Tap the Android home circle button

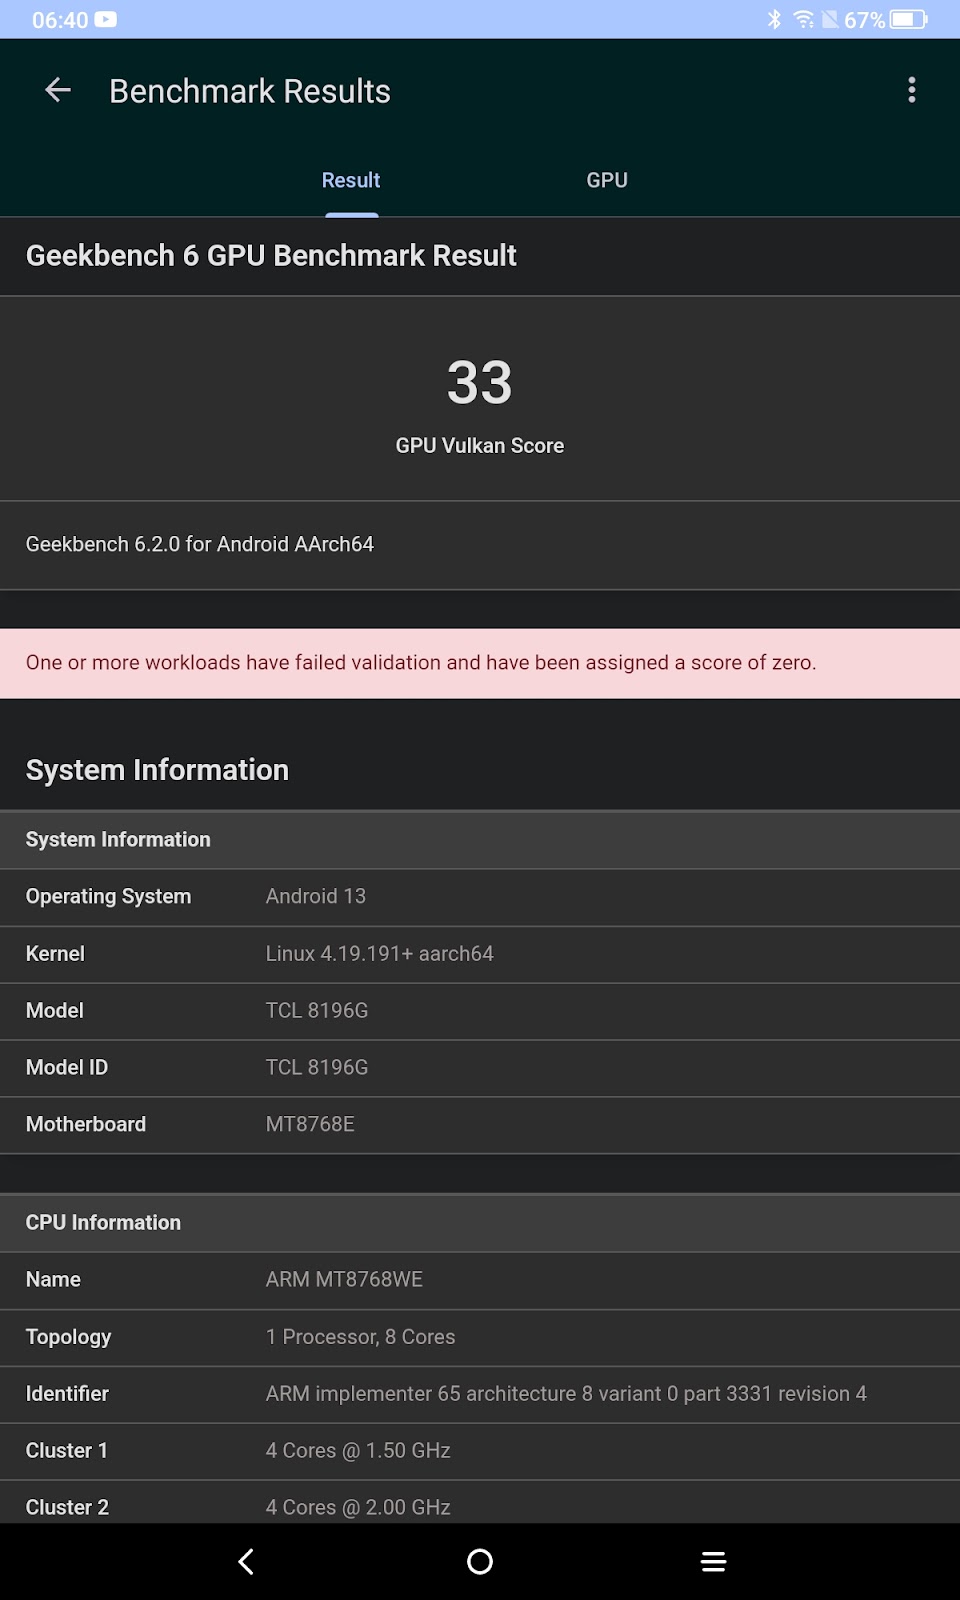(x=480, y=1561)
